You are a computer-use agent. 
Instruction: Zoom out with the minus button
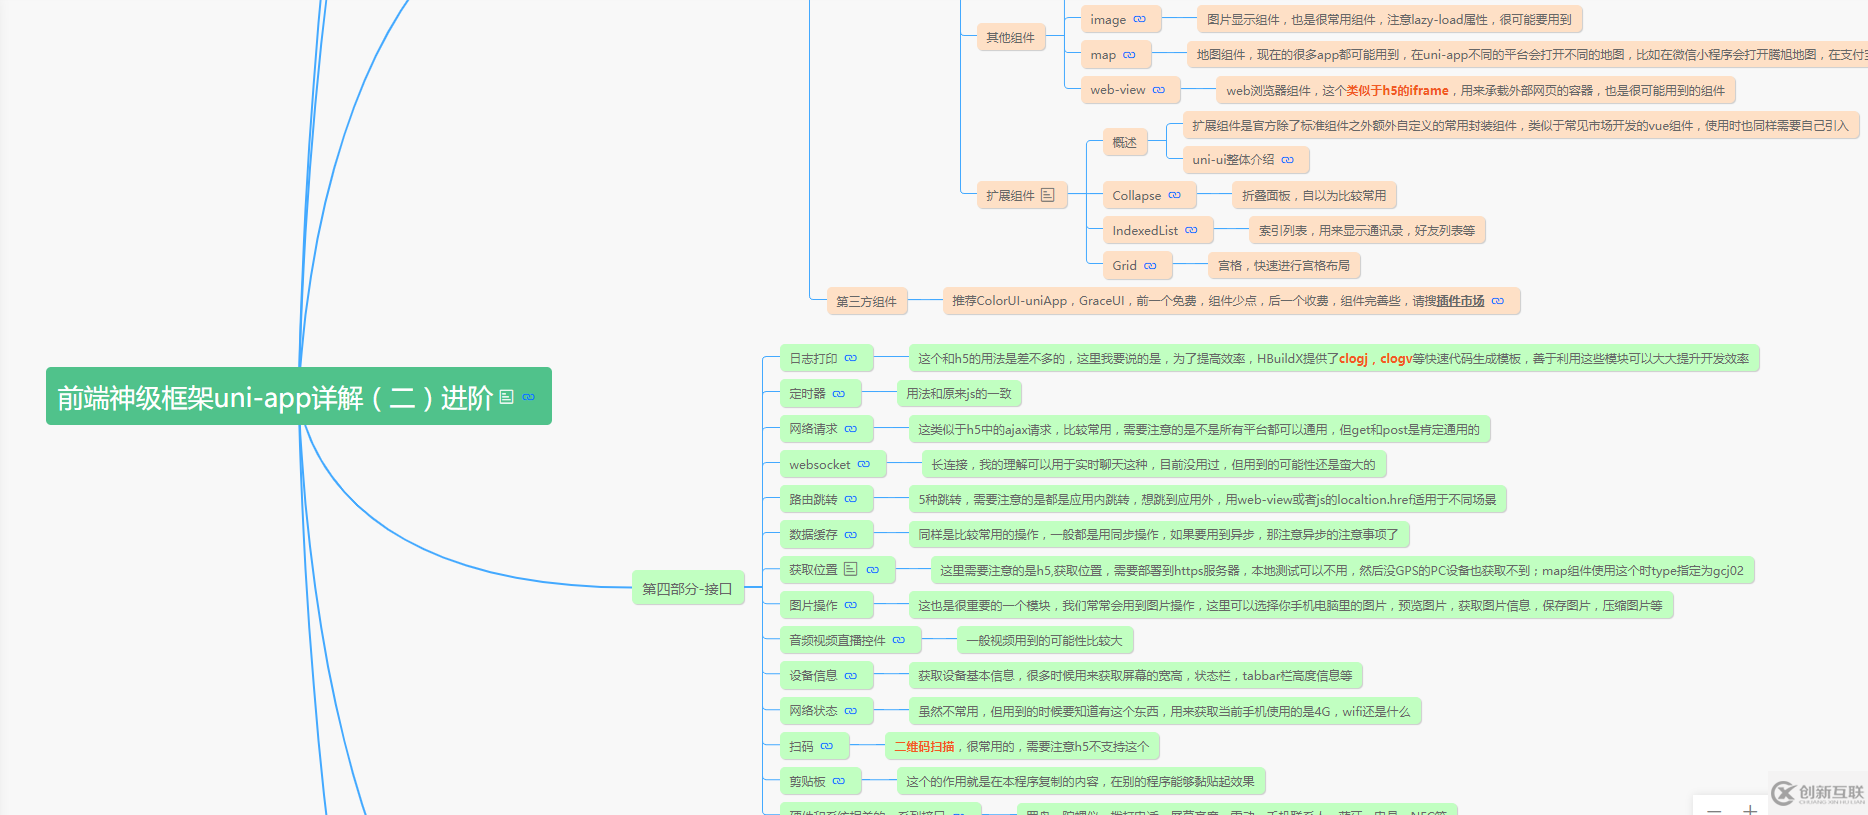pos(1714,809)
